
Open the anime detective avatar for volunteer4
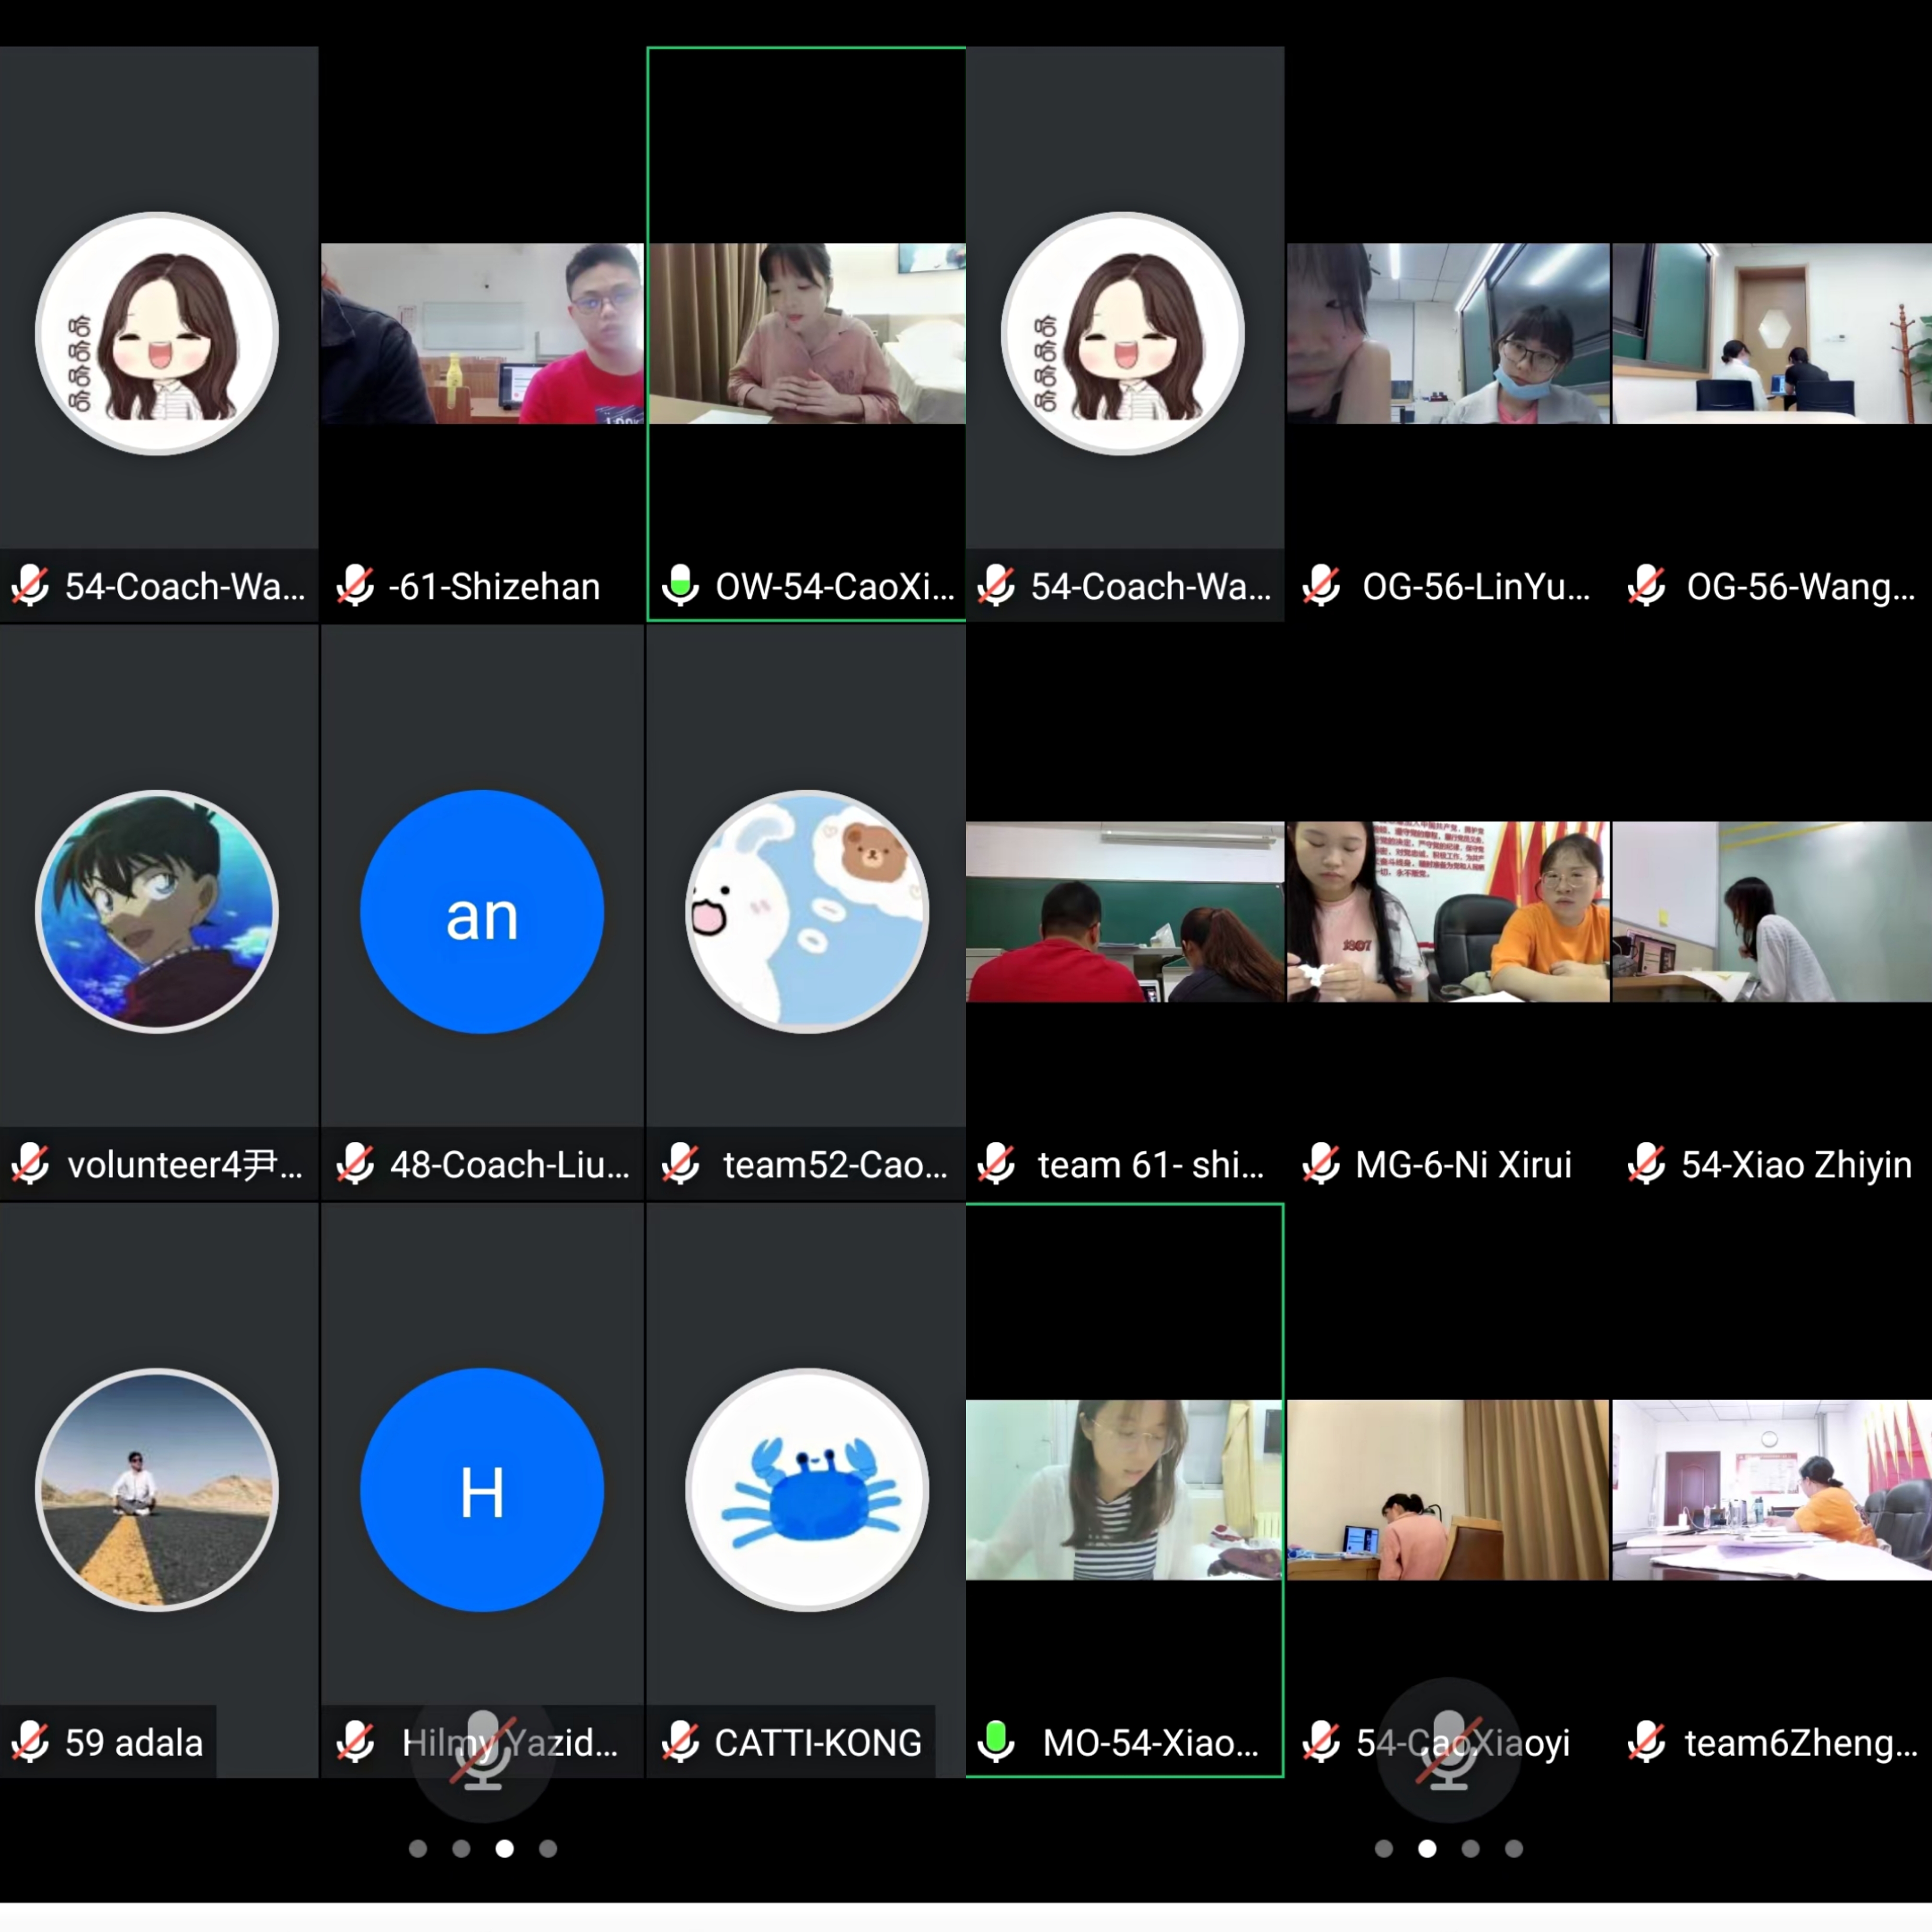157,912
